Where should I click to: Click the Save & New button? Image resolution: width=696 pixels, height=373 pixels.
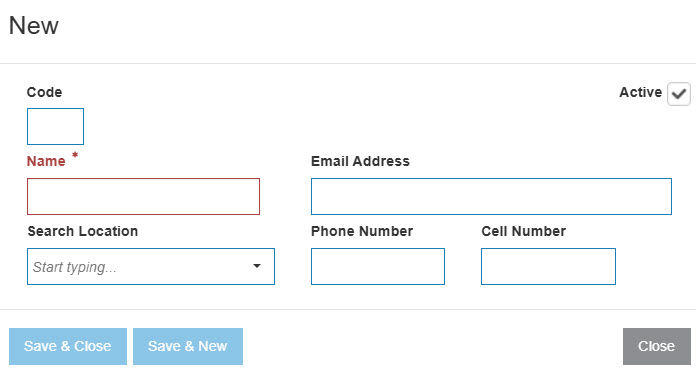click(x=188, y=346)
